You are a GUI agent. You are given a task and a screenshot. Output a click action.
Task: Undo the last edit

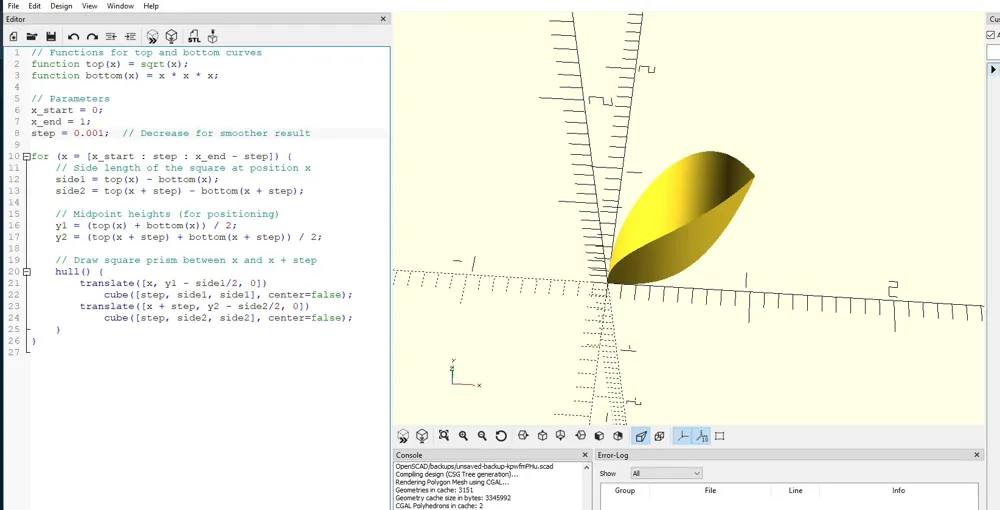73,37
